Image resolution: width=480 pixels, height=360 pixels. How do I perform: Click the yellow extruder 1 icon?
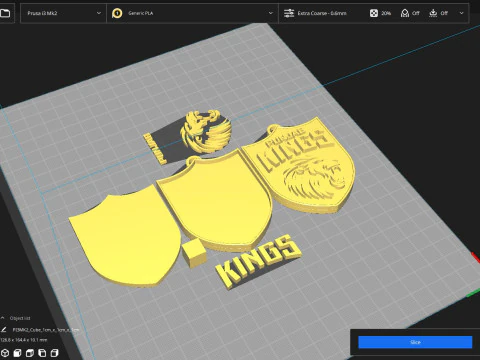click(x=117, y=13)
